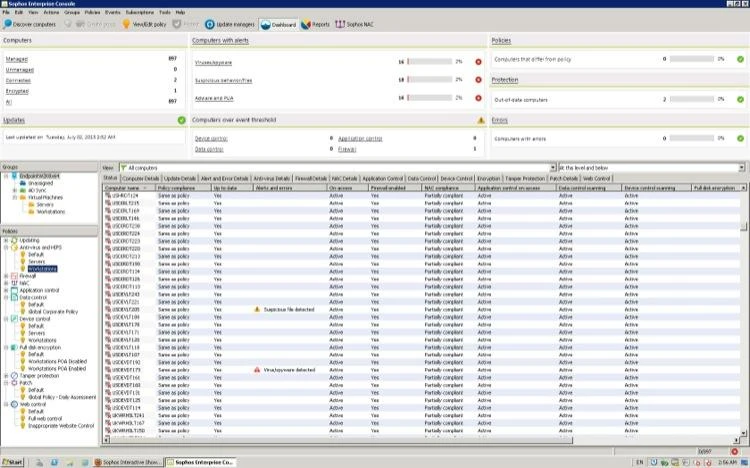This screenshot has width=750, height=468.
Task: Click the Managed computers link
Action: tap(17, 59)
